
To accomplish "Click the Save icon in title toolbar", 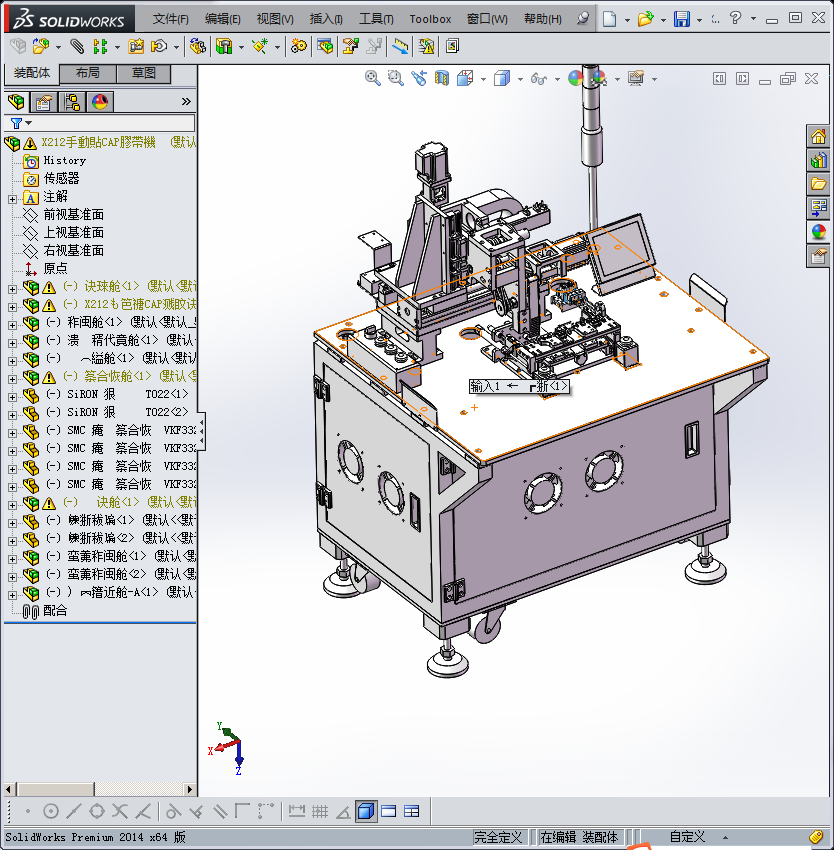I will tap(681, 19).
